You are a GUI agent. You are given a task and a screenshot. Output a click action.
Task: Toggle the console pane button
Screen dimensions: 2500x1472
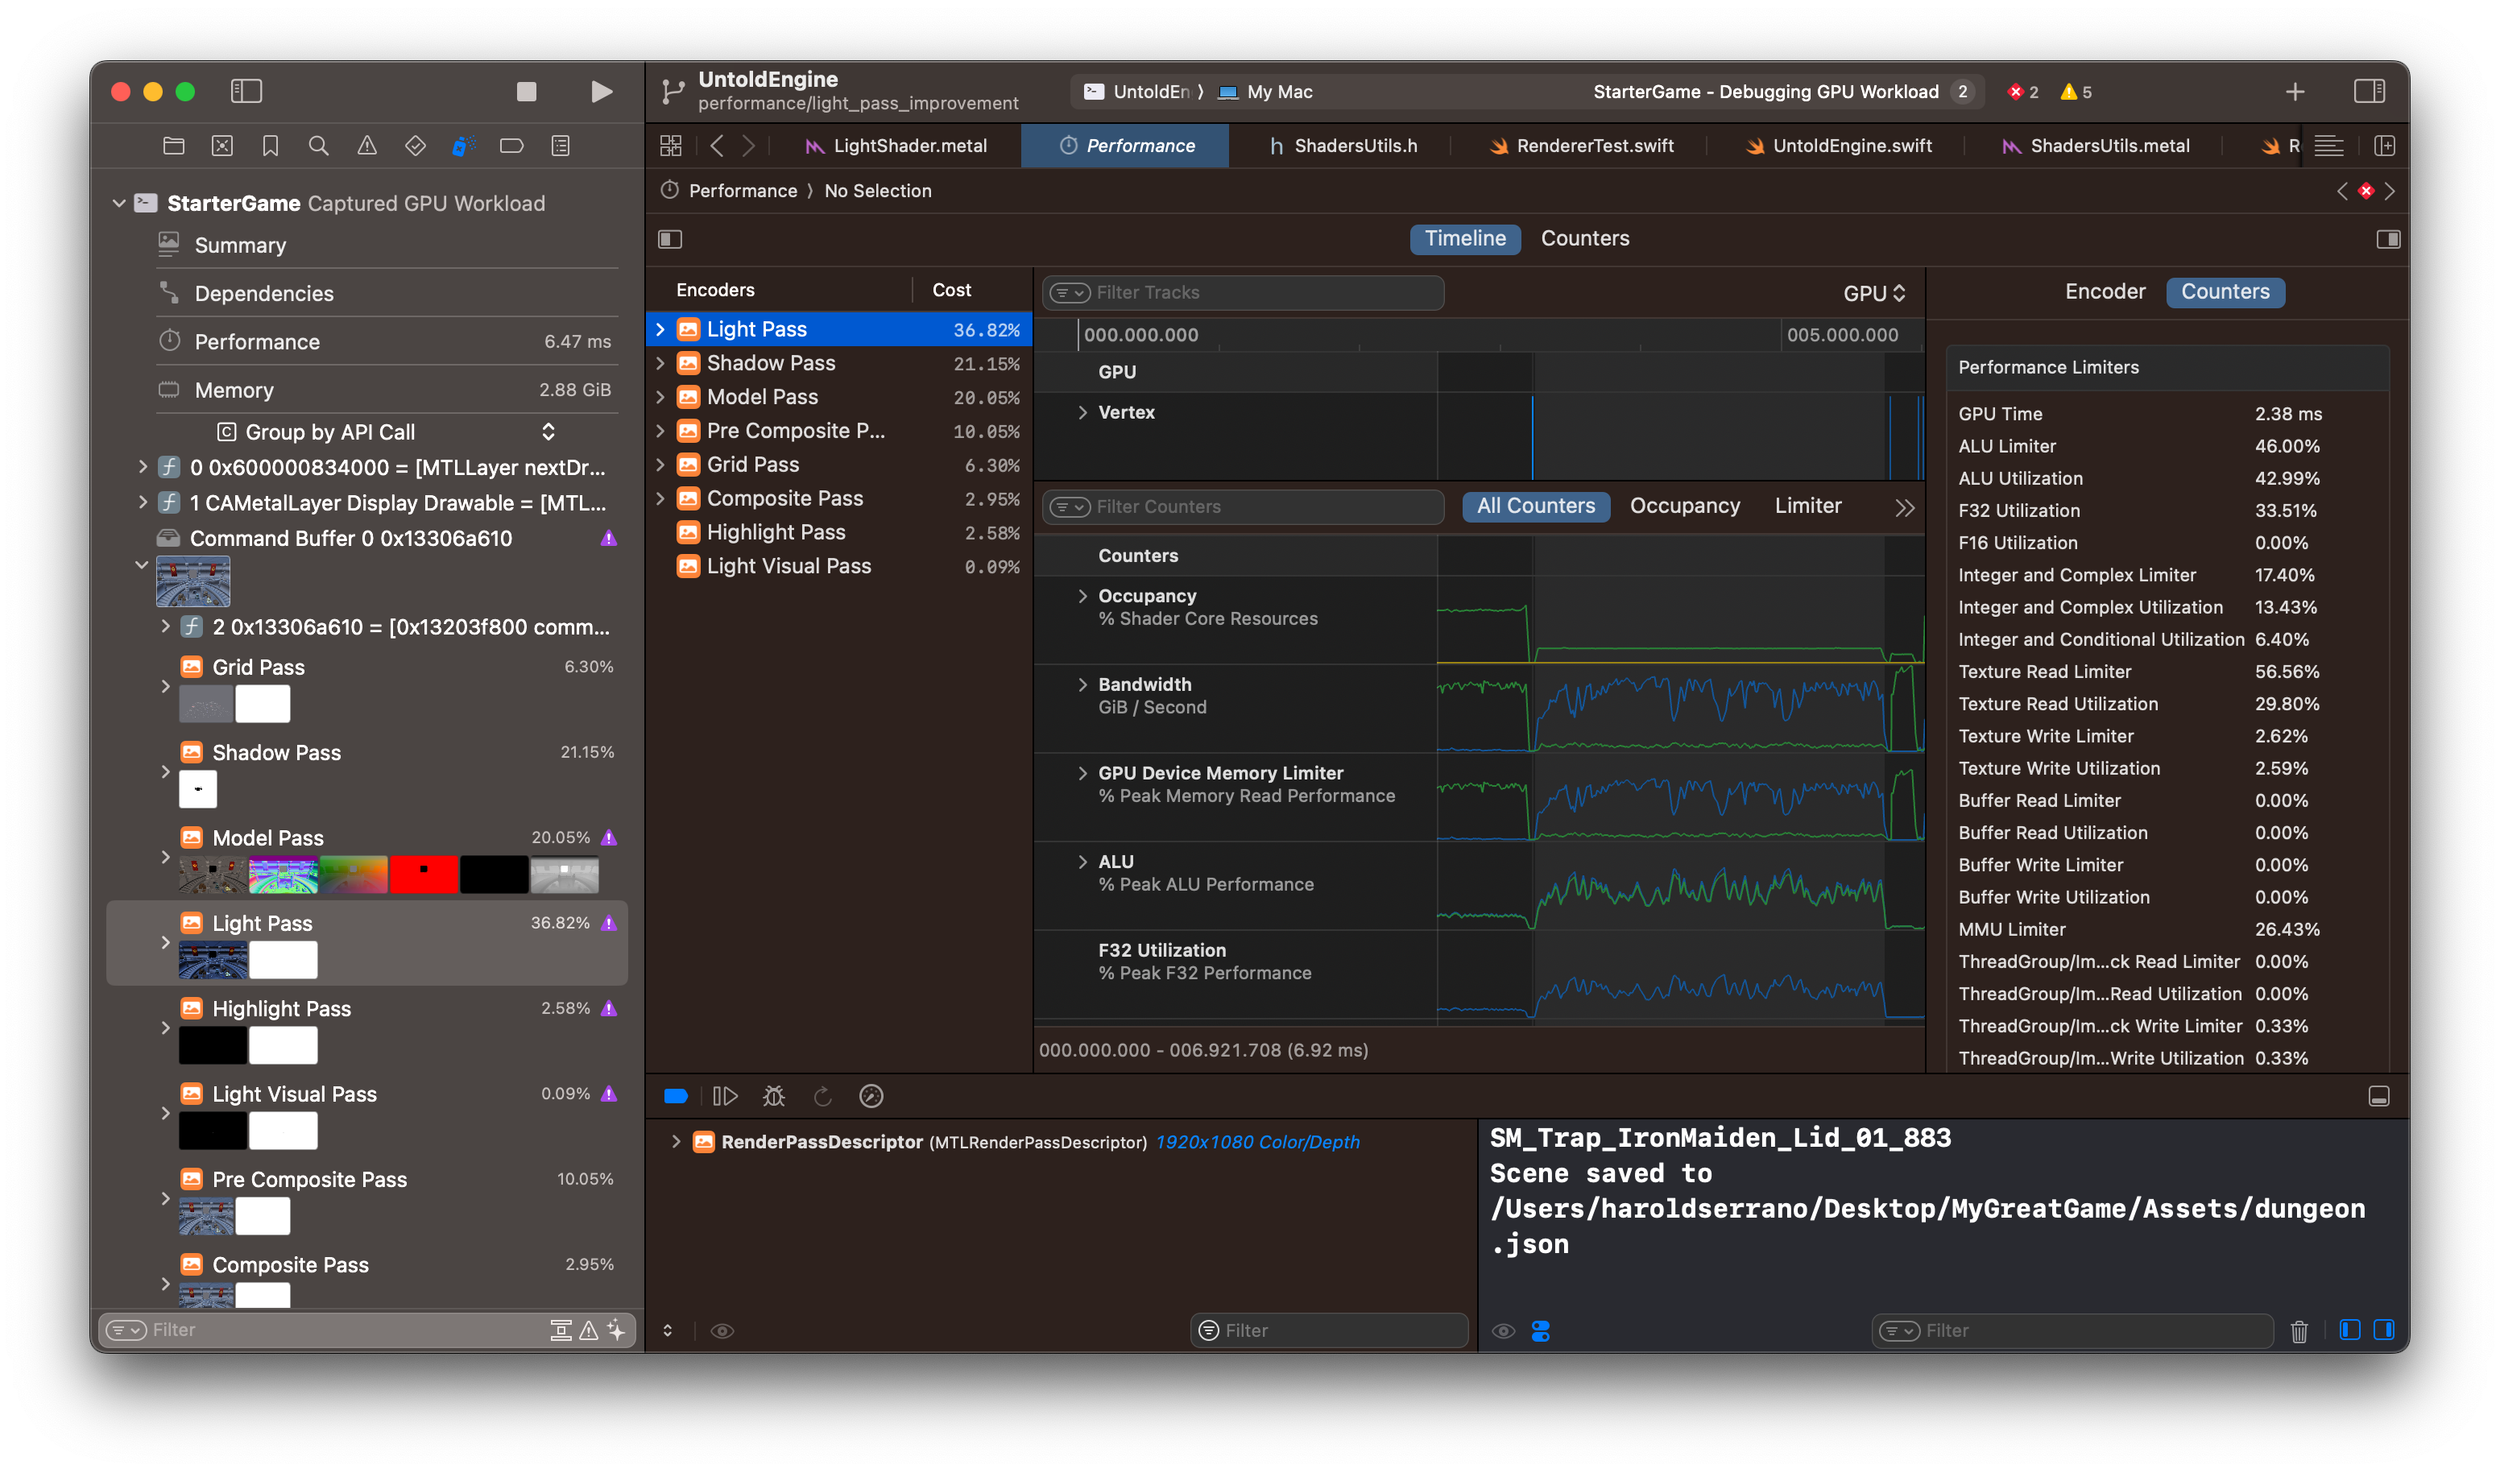2384,1330
